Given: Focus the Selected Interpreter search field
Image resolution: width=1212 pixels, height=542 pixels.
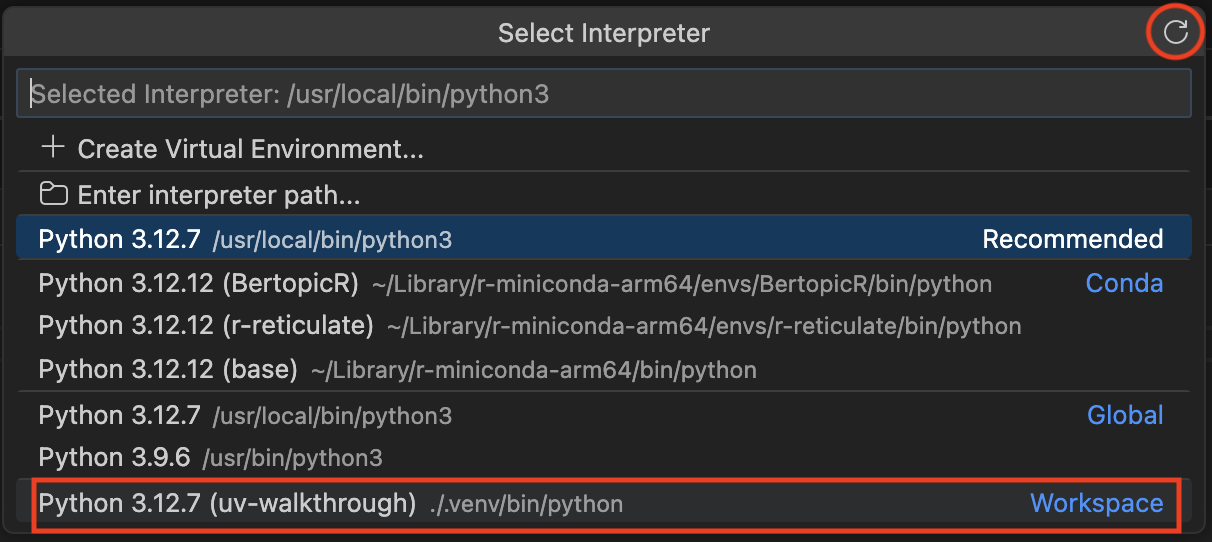Looking at the screenshot, I should tap(603, 94).
